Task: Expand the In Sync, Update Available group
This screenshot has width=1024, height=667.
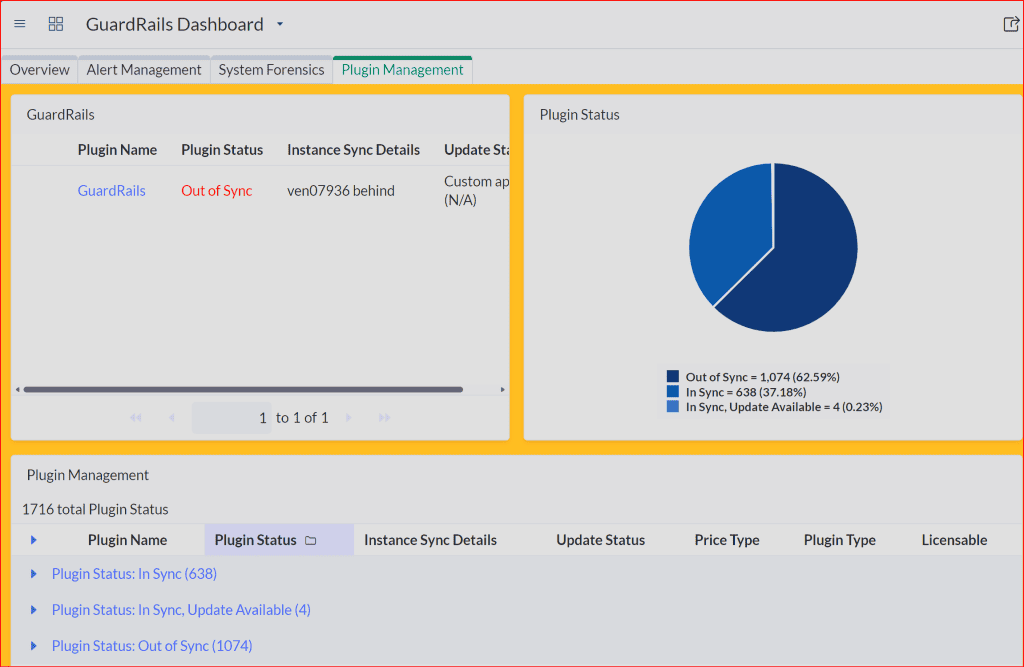Action: point(33,610)
